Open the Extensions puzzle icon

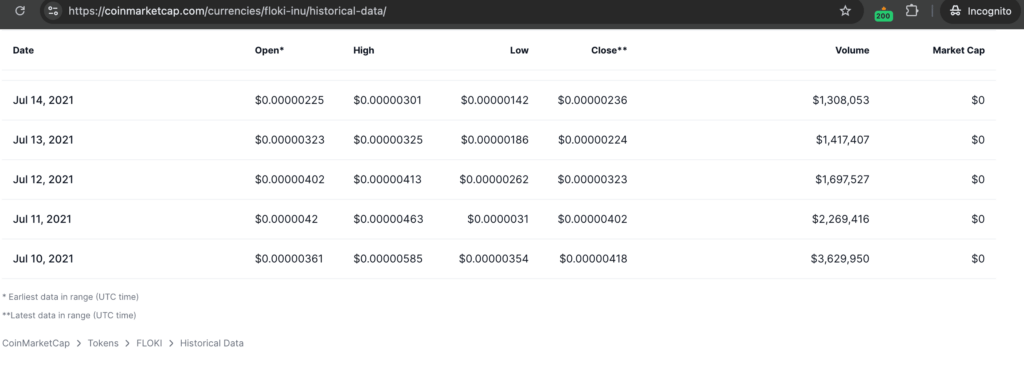[x=912, y=11]
